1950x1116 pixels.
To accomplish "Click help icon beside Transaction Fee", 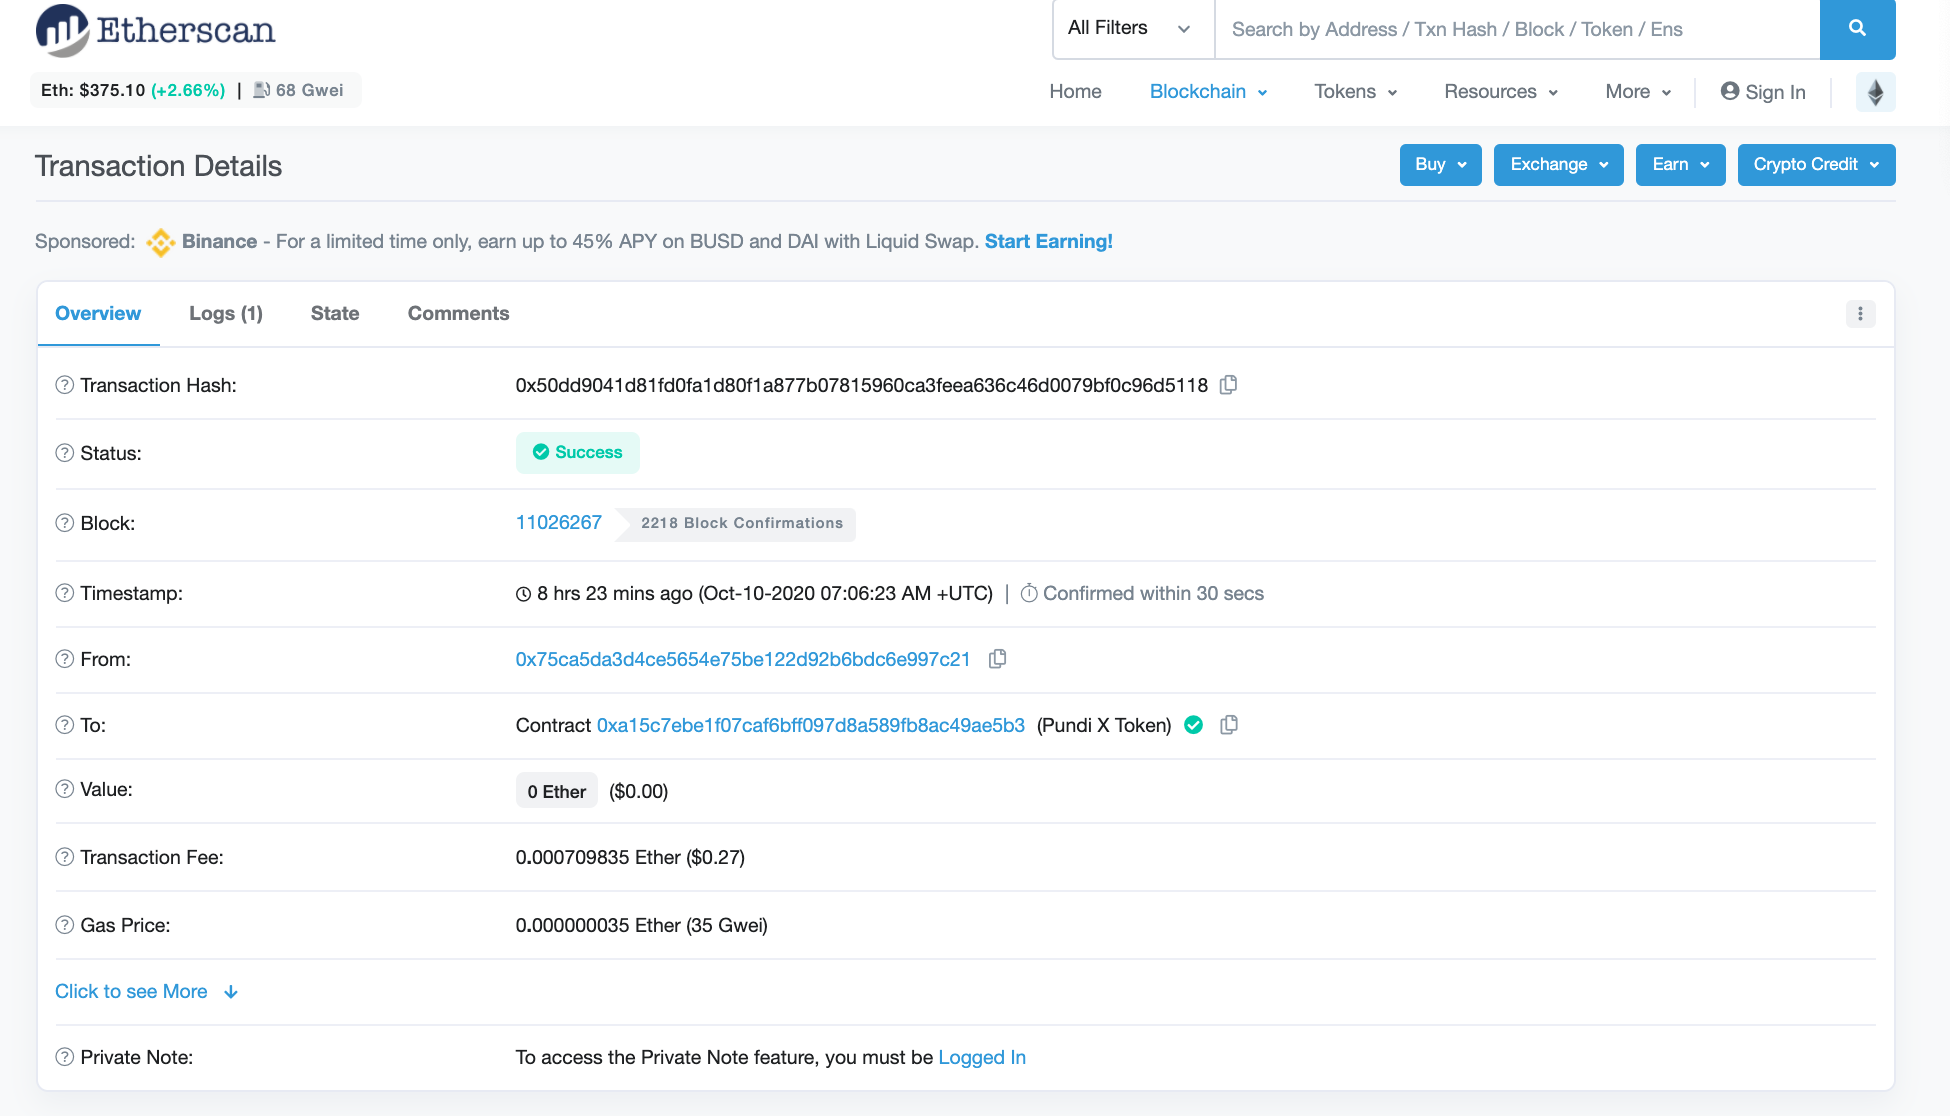I will click(x=64, y=857).
